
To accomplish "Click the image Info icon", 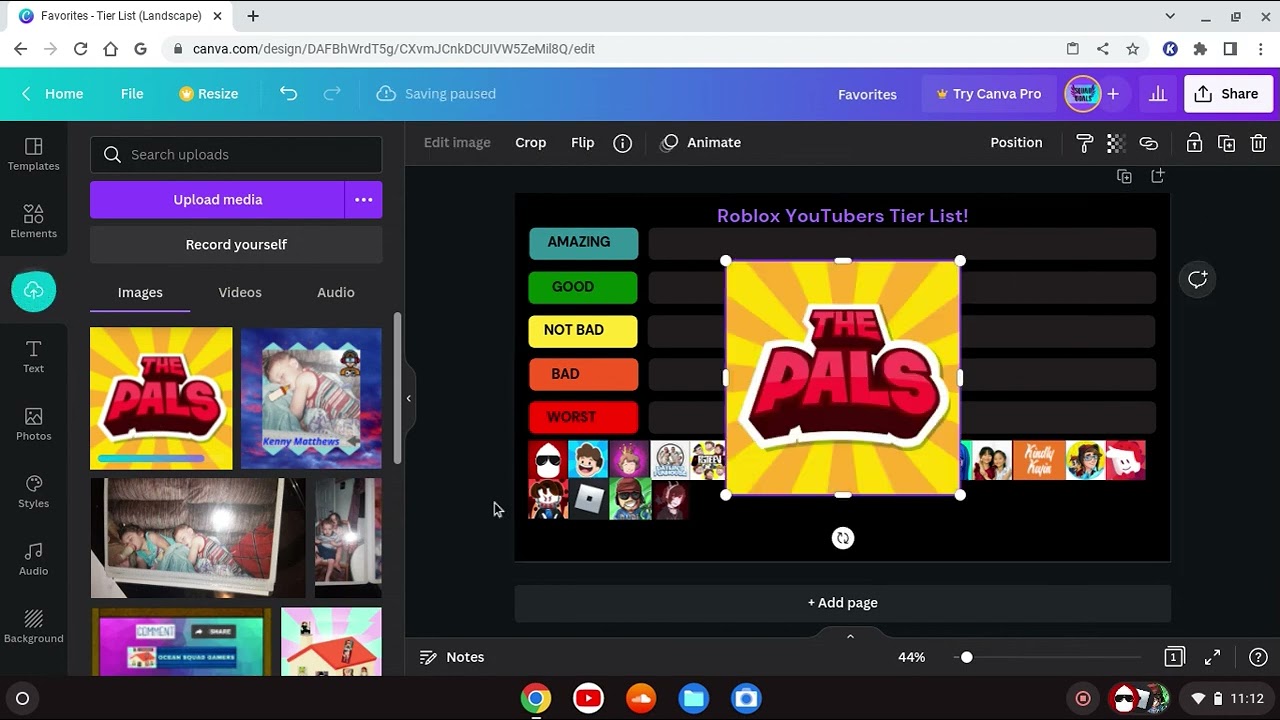I will point(622,143).
